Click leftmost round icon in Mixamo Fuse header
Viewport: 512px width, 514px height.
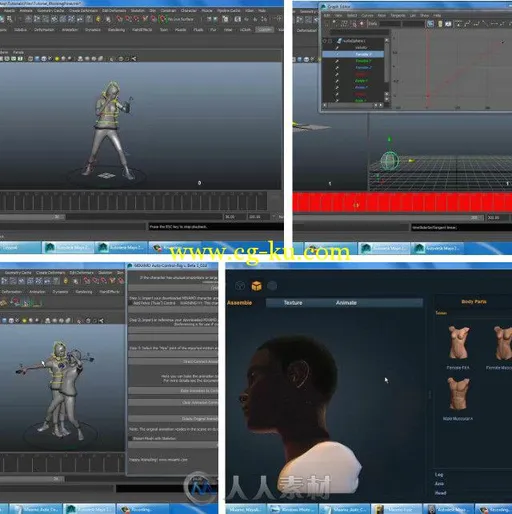240,286
